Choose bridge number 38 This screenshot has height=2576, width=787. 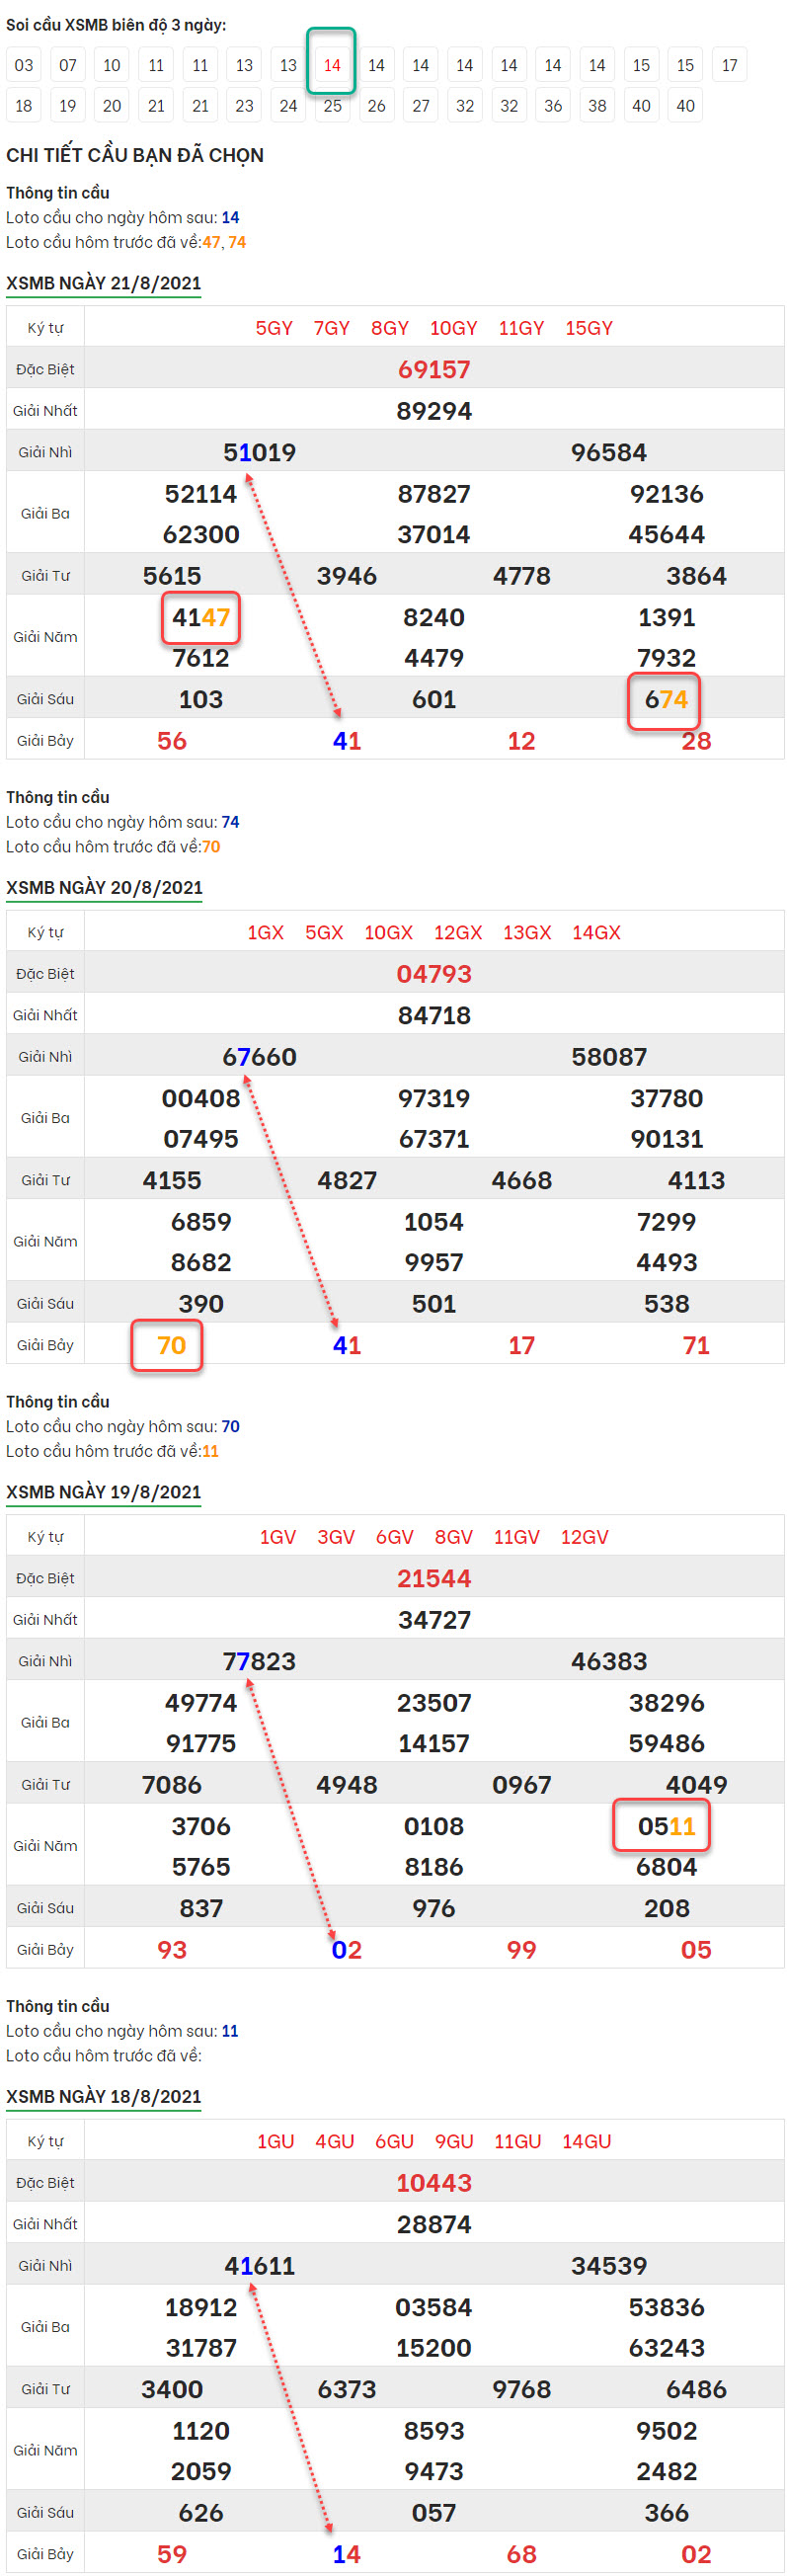597,105
